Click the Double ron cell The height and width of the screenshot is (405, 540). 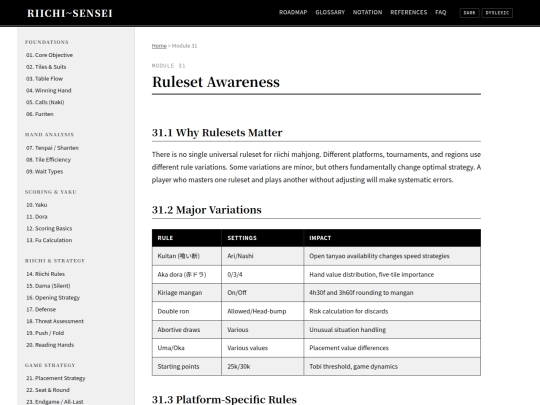tap(187, 311)
